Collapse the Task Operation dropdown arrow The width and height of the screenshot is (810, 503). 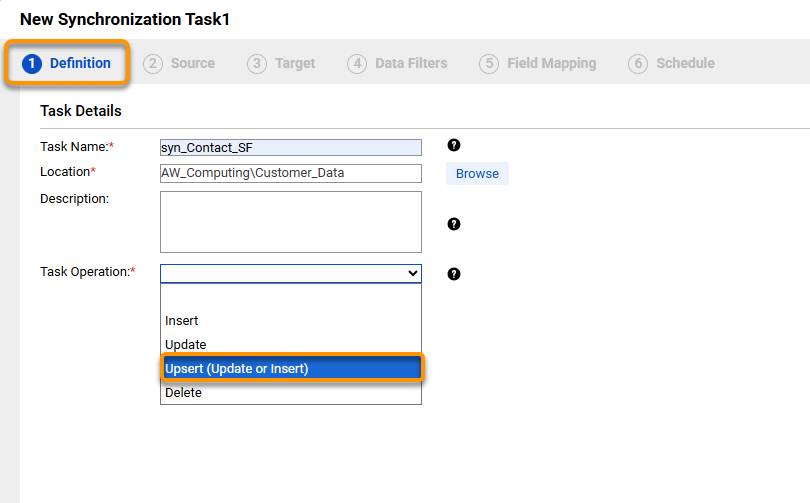(x=413, y=273)
